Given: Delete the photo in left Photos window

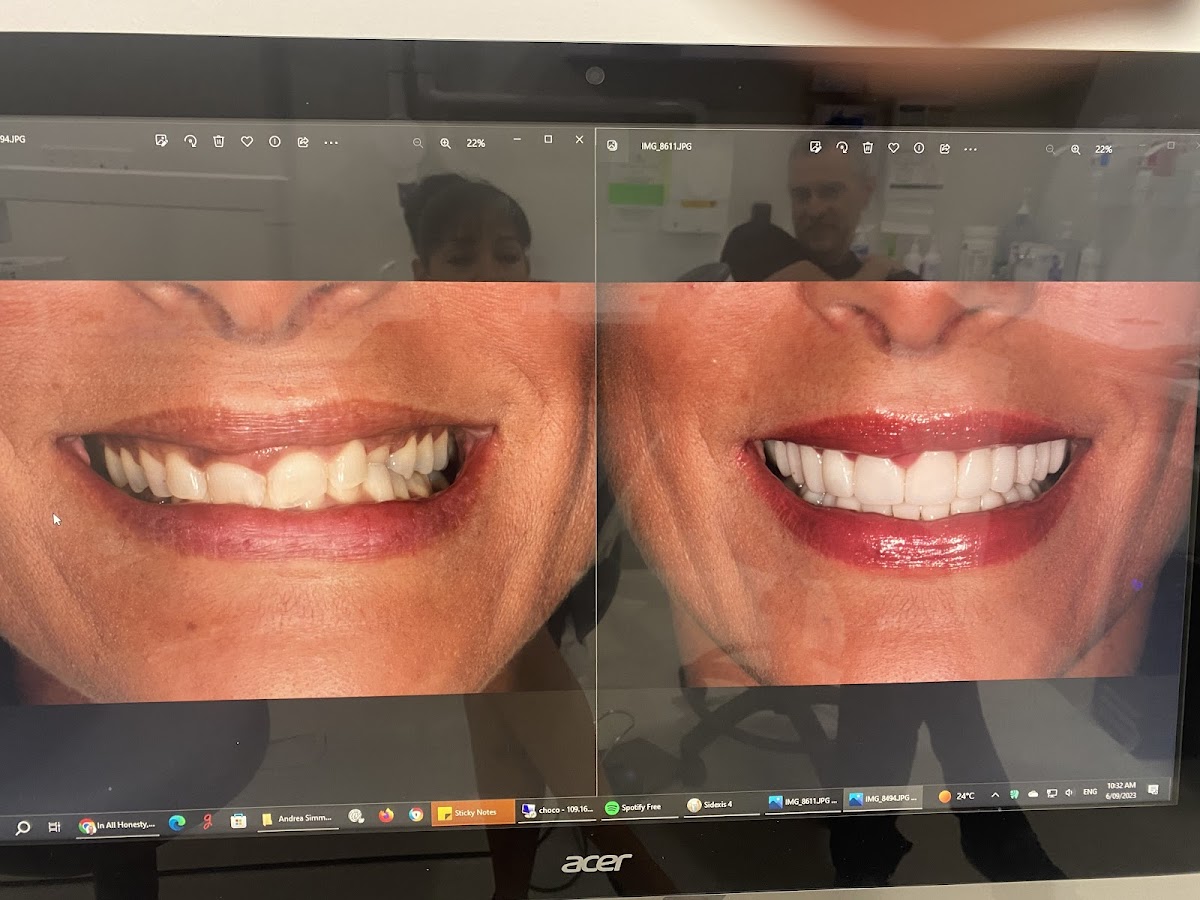Looking at the screenshot, I should 218,141.
